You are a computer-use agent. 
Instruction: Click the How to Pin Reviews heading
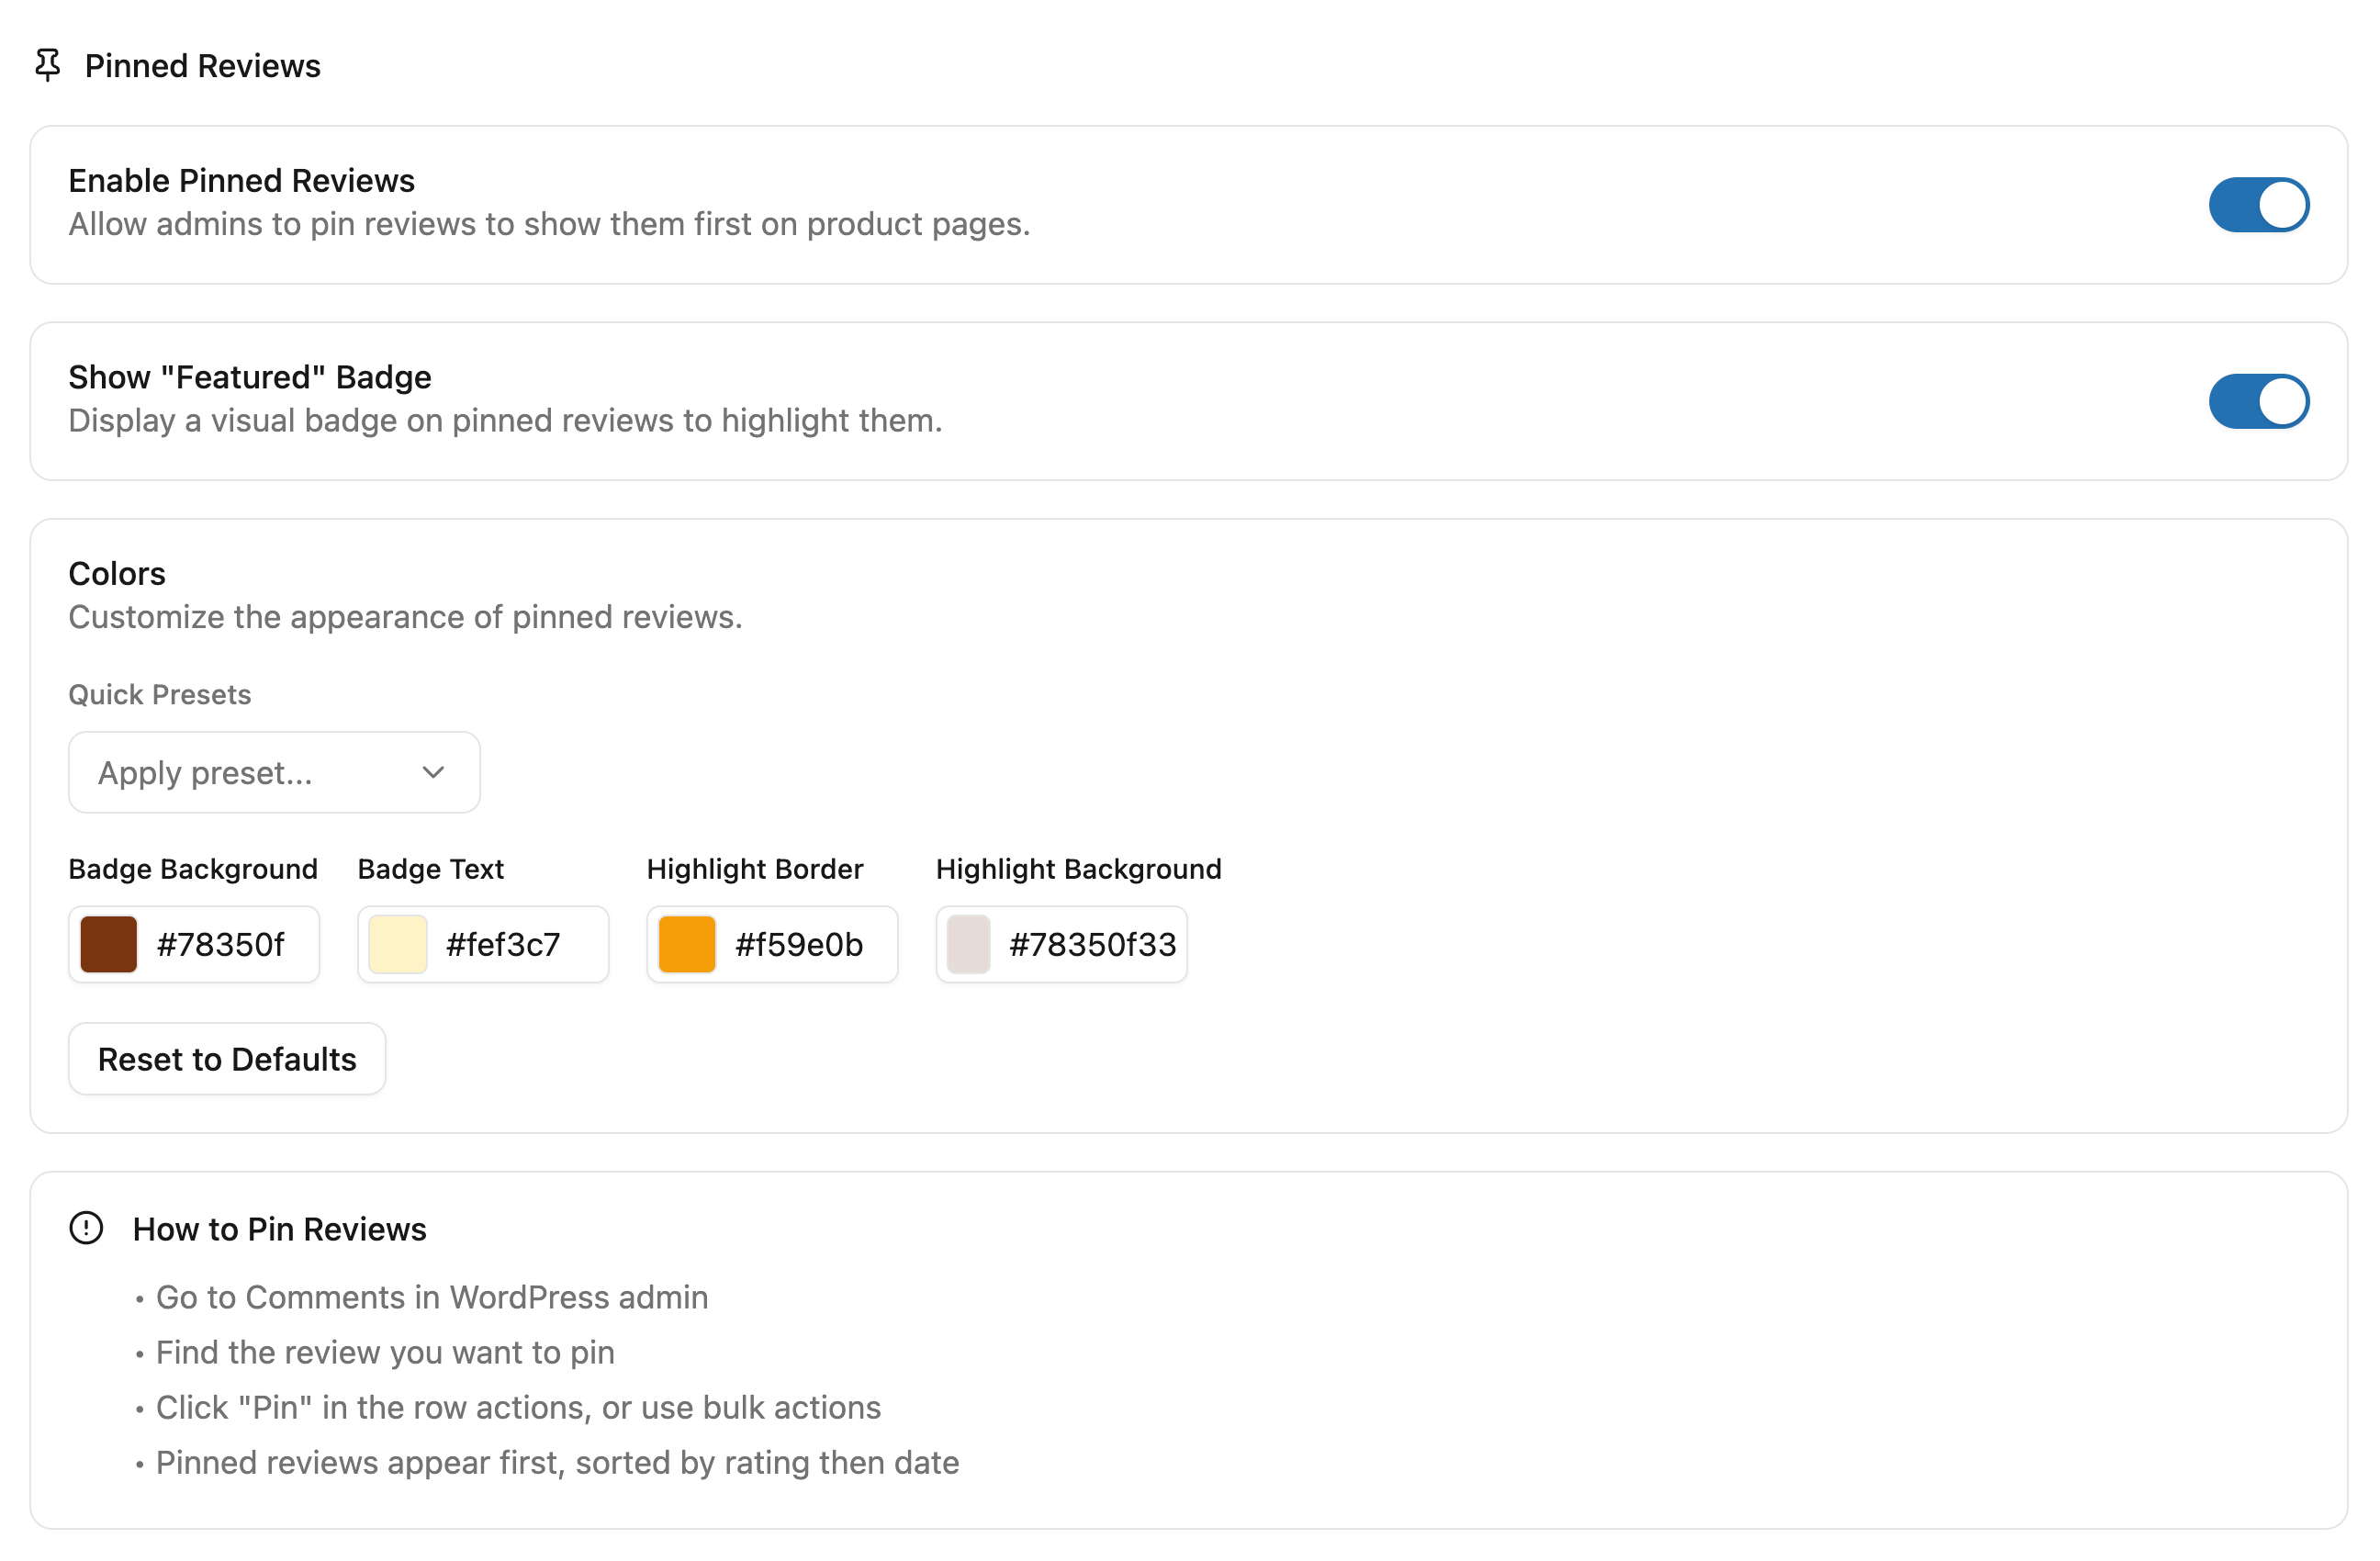tap(280, 1229)
